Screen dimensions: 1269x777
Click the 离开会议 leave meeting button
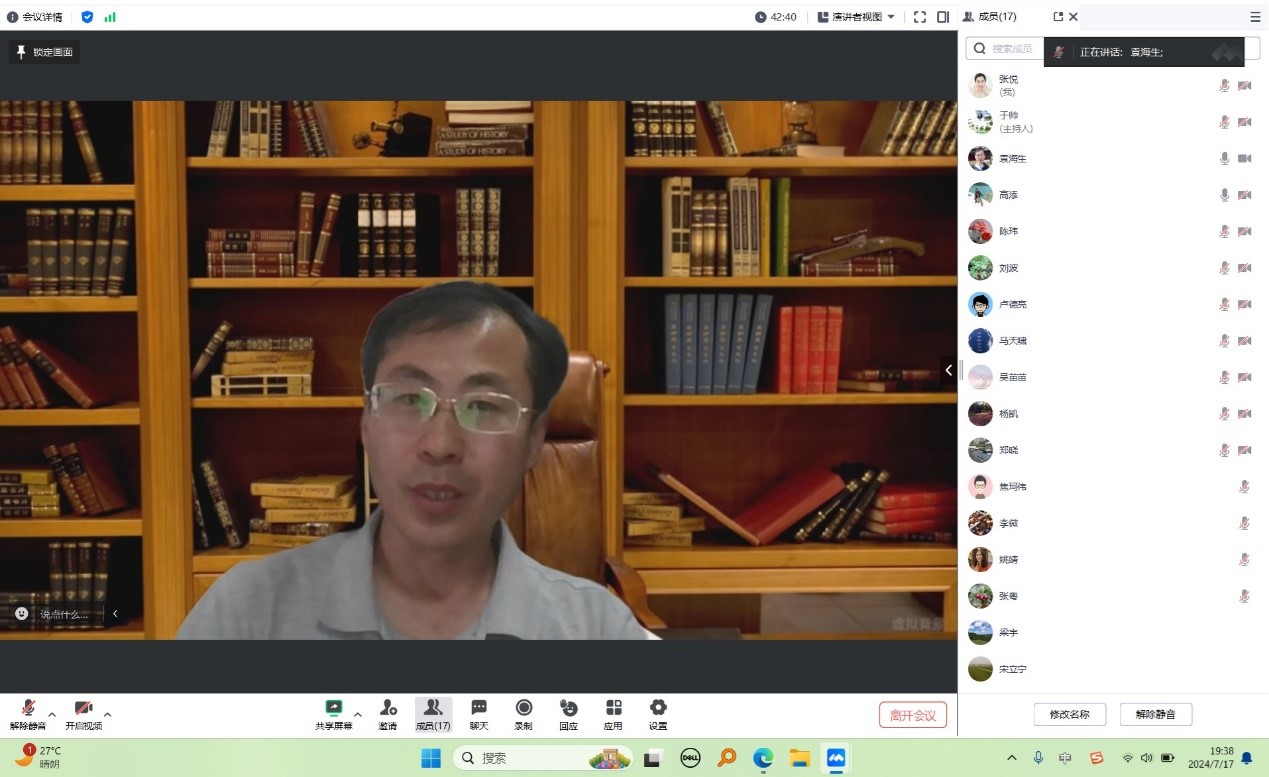click(912, 715)
